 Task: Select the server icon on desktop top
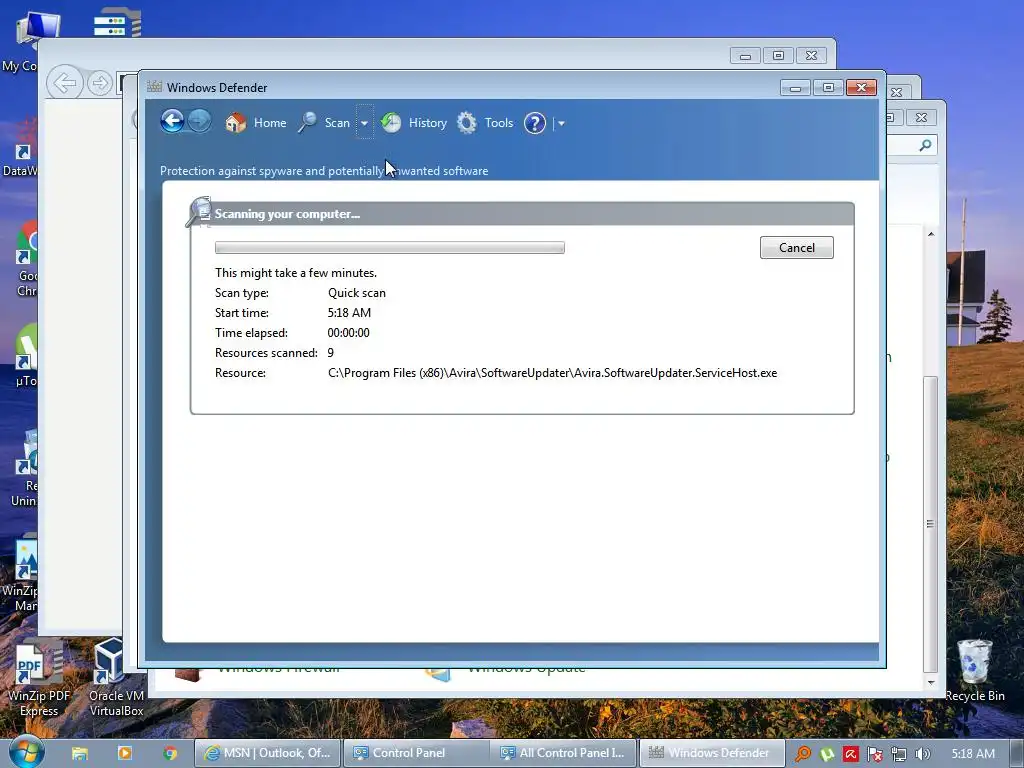tap(117, 22)
